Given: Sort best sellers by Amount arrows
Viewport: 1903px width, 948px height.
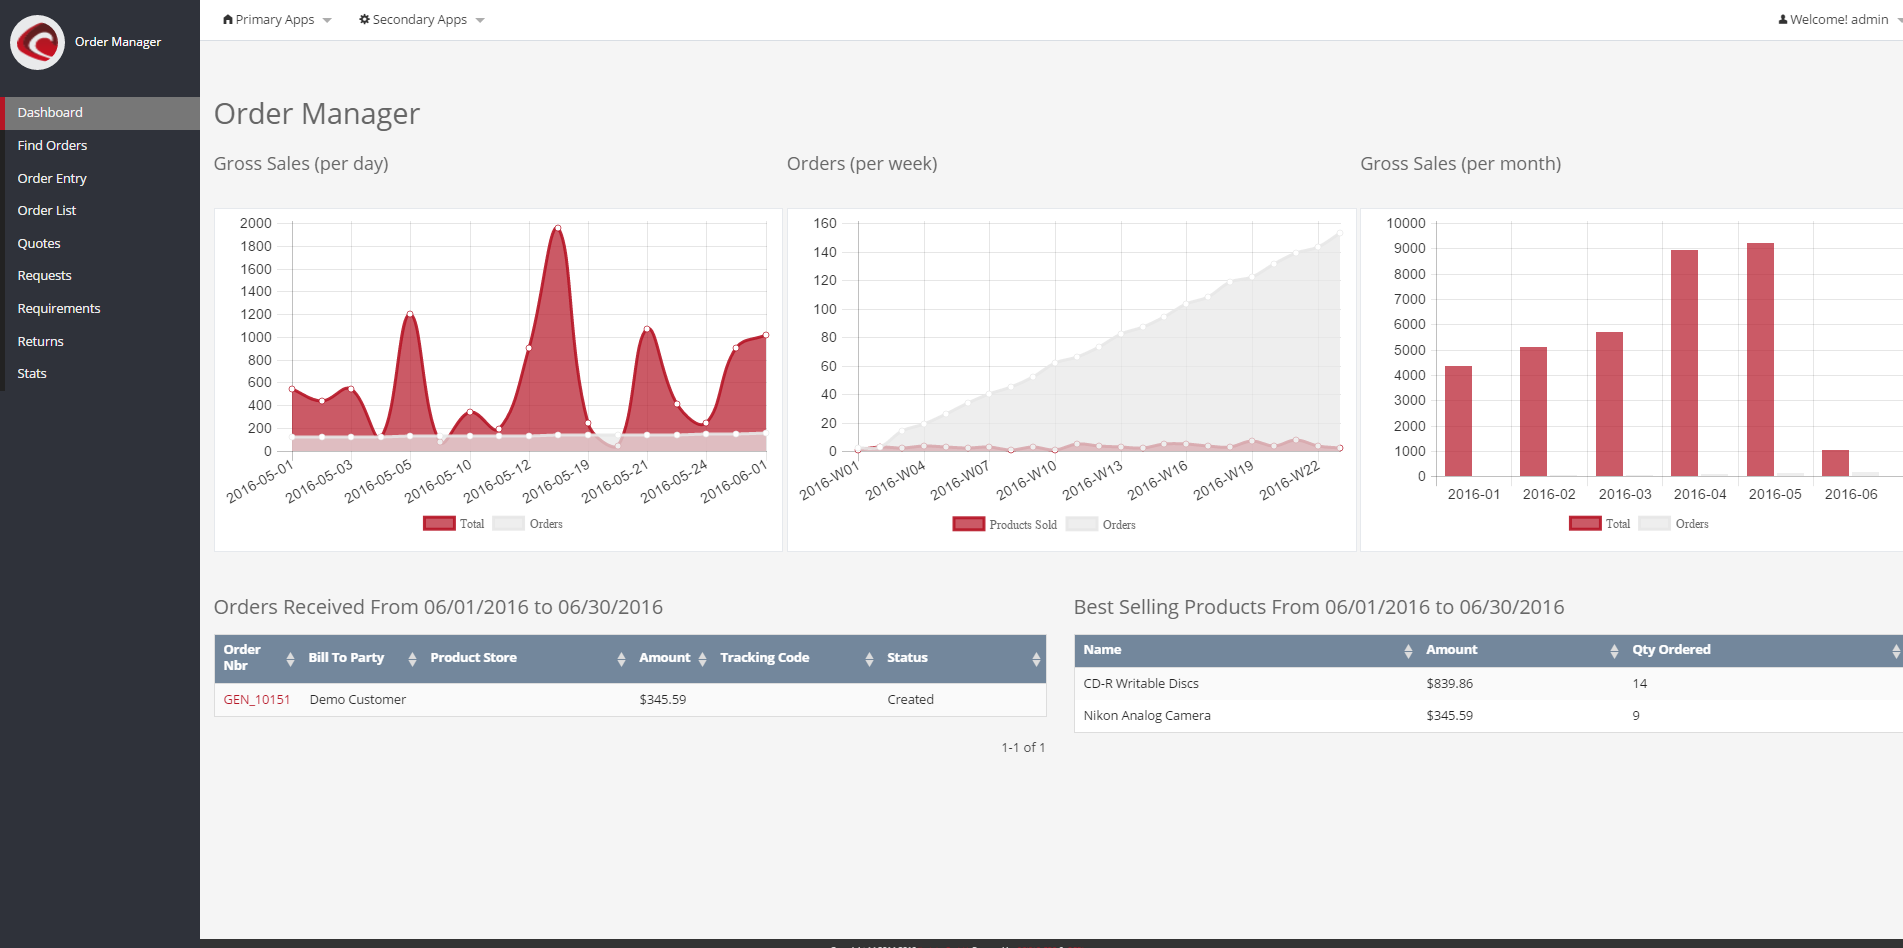Looking at the screenshot, I should click(x=1614, y=651).
